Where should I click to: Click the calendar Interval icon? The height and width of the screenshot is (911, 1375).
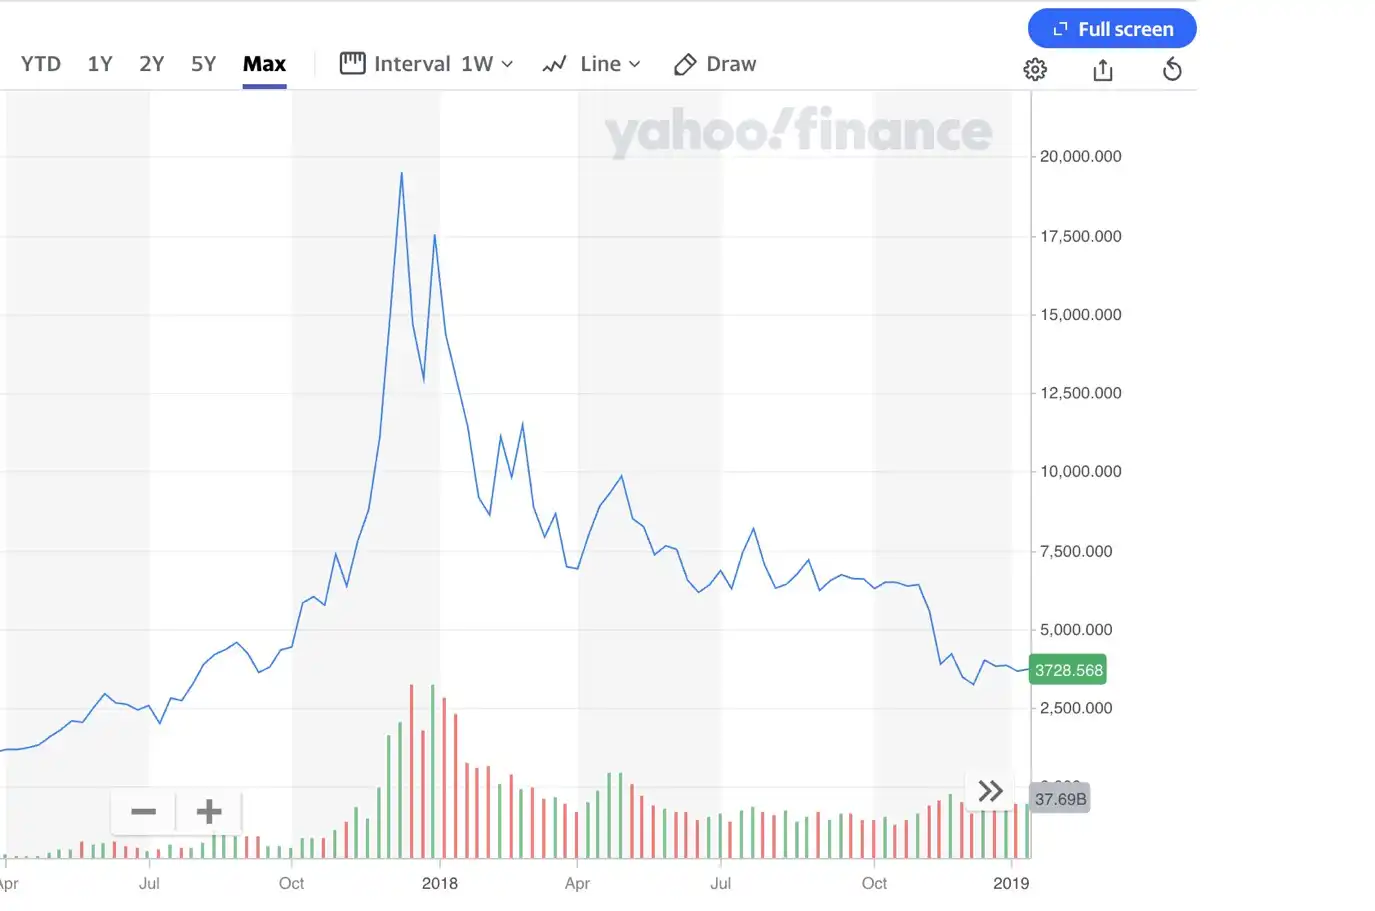(352, 63)
